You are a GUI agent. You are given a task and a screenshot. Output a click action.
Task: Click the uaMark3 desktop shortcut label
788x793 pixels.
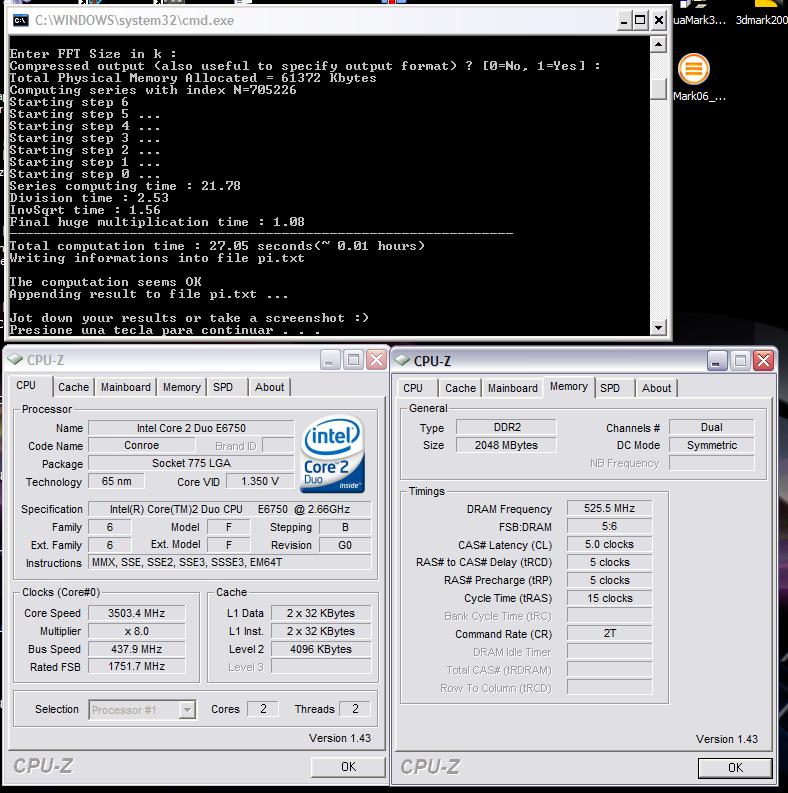coord(699,20)
